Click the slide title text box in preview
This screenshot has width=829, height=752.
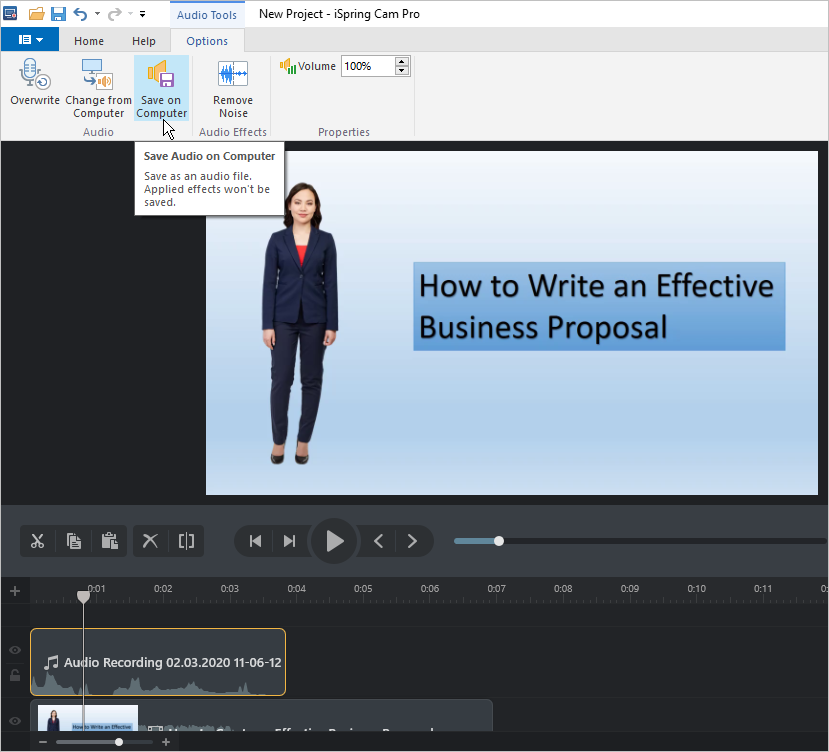click(x=599, y=306)
